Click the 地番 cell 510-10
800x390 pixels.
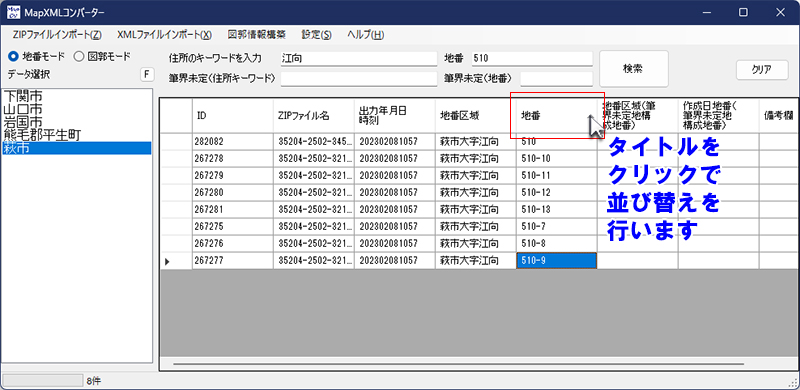(557, 159)
